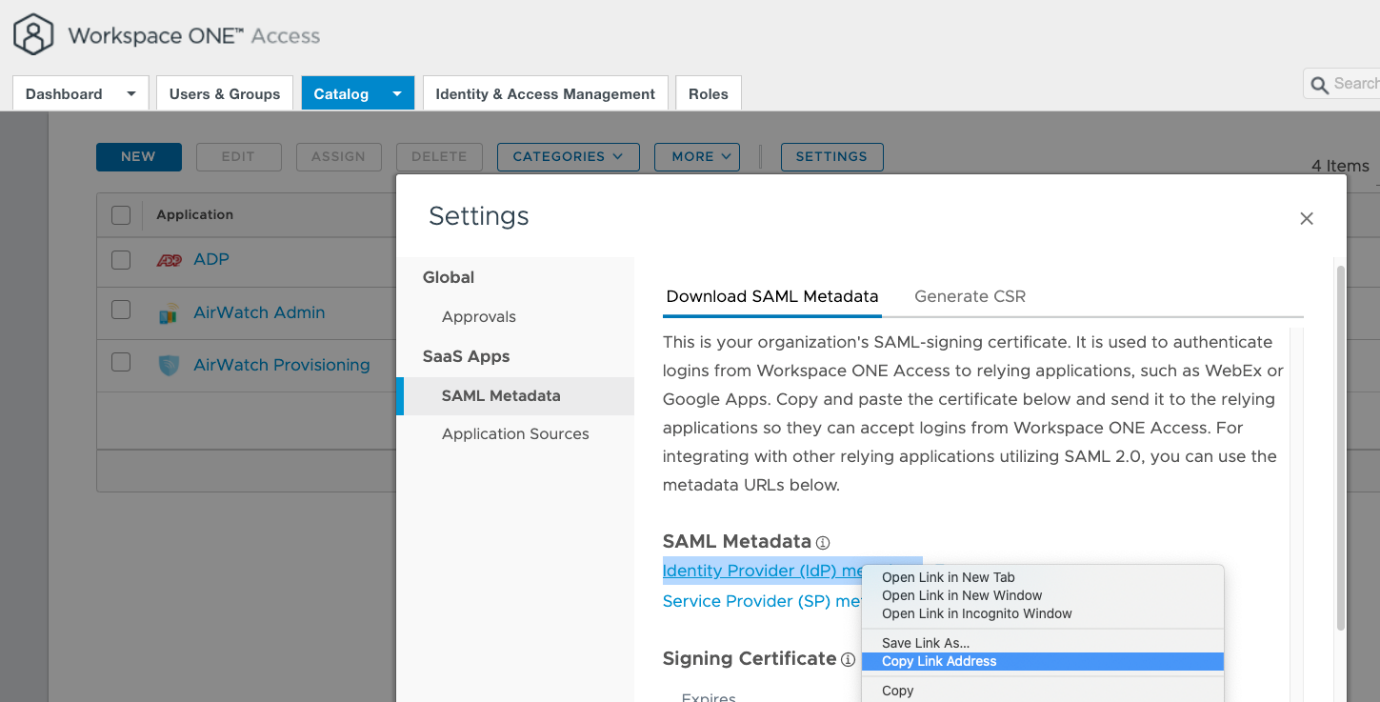Screen dimensions: 1380x702
Task: Close the Settings dialog with X
Action: pyautogui.click(x=1306, y=218)
